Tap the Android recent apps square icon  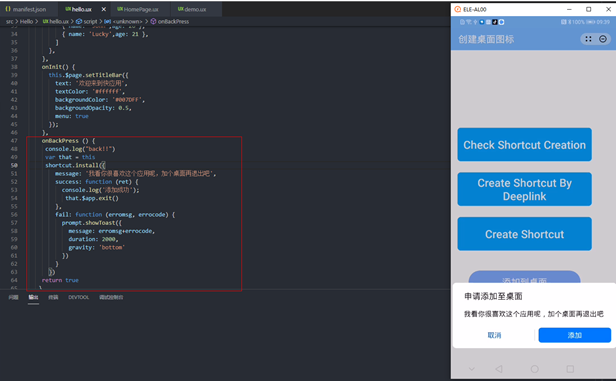570,369
